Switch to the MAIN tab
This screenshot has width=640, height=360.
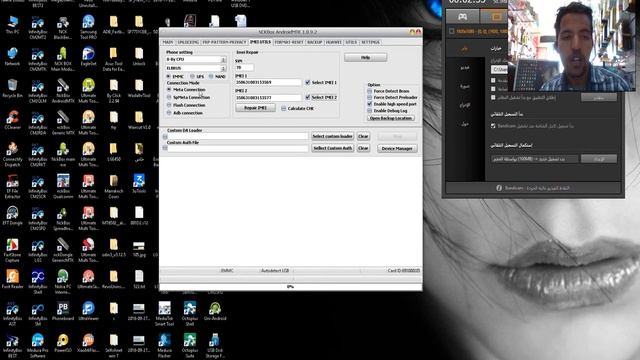coord(168,42)
